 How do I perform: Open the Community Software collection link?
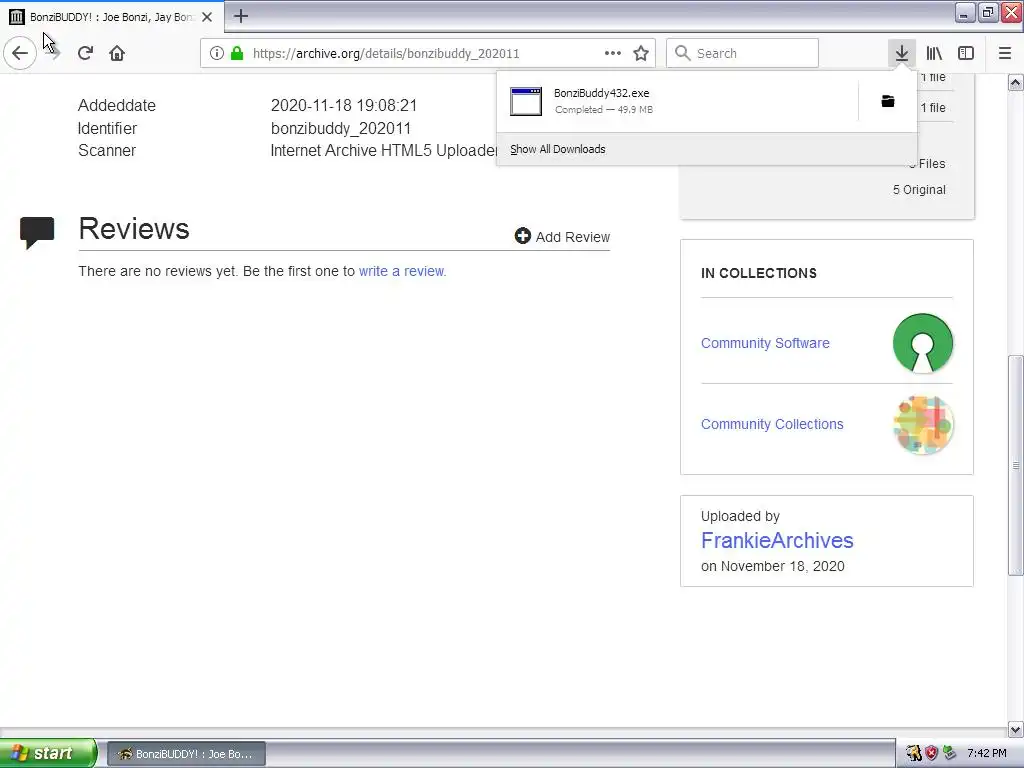tap(765, 343)
